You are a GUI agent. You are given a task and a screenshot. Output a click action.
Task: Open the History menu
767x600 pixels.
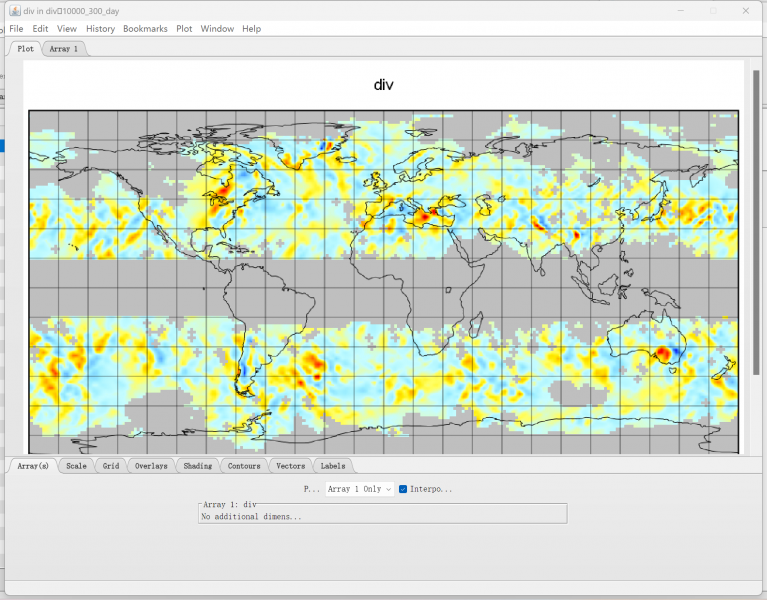coord(100,29)
